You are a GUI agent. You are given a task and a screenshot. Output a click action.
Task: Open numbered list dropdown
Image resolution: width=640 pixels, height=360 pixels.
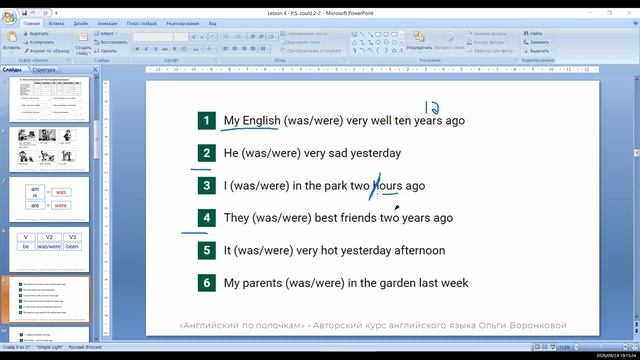pos(239,37)
